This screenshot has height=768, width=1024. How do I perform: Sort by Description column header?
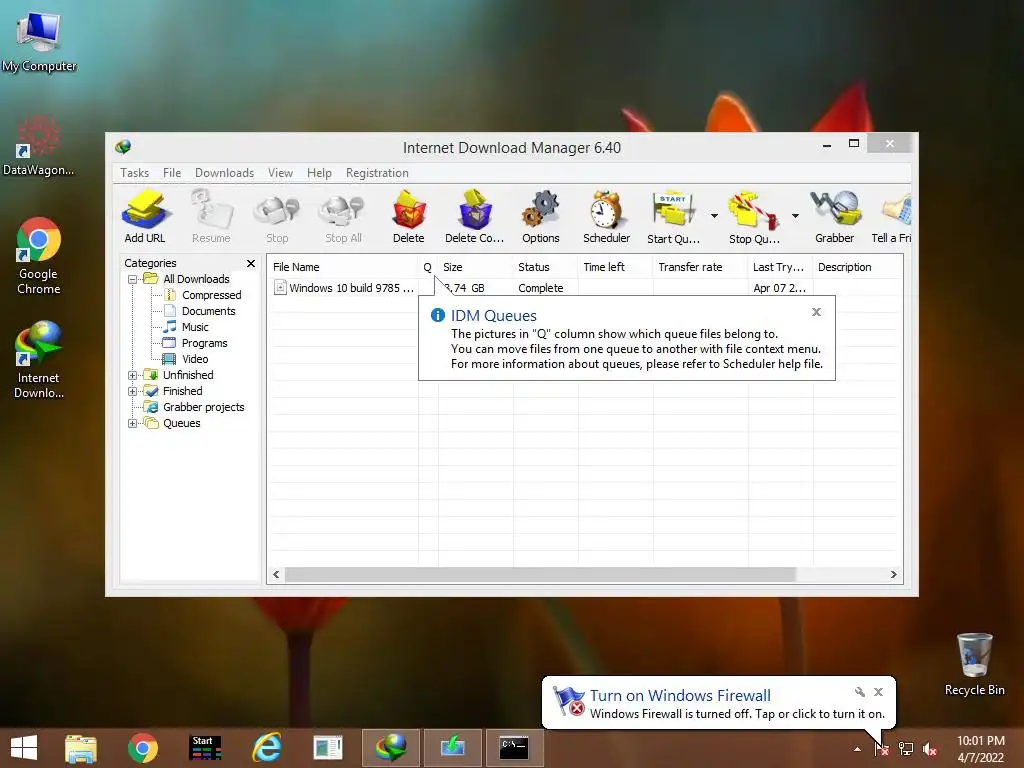(x=858, y=267)
